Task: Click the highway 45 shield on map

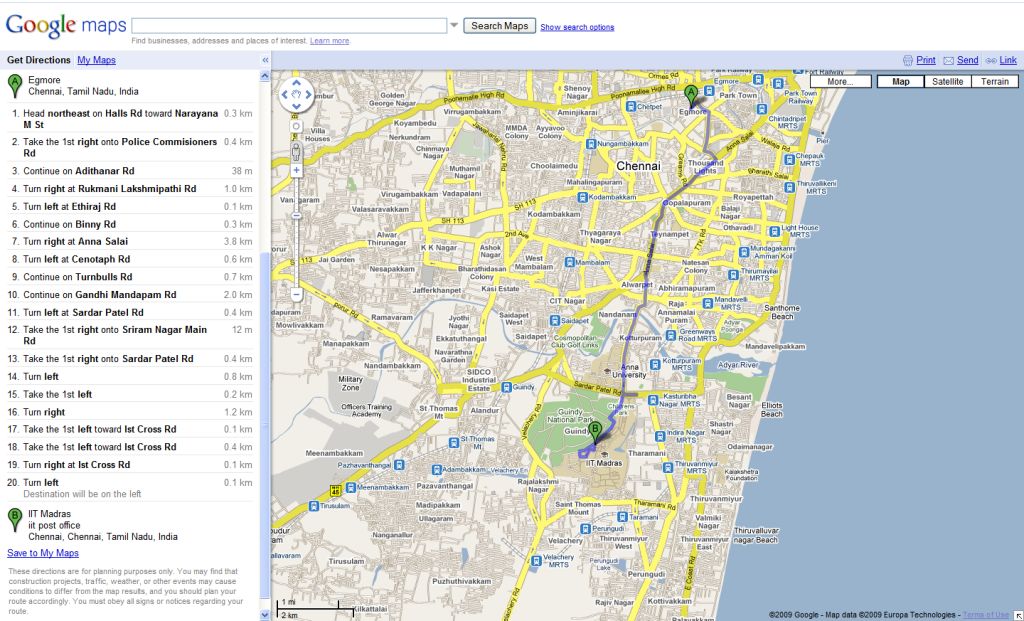Action: (336, 489)
